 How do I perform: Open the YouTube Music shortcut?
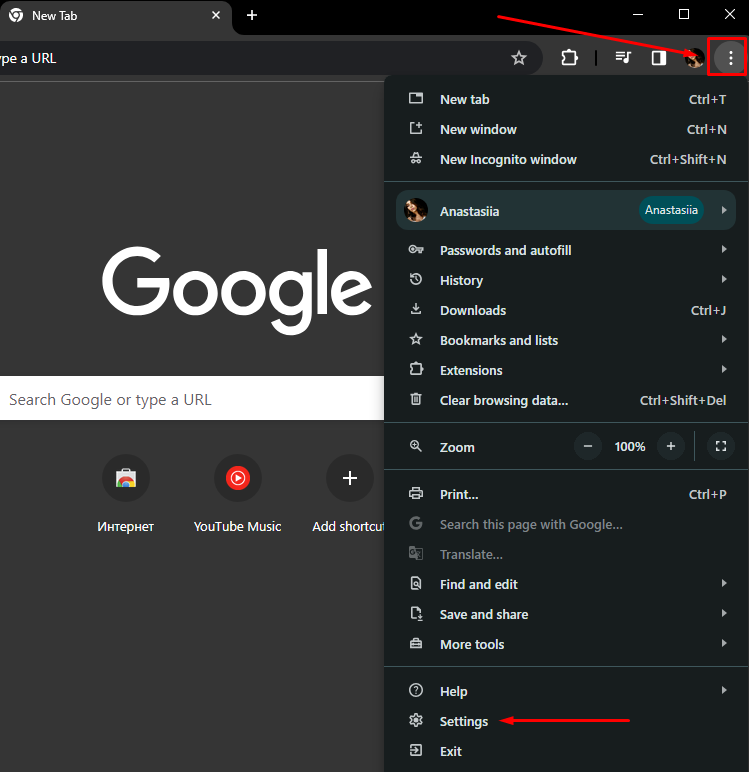point(237,494)
